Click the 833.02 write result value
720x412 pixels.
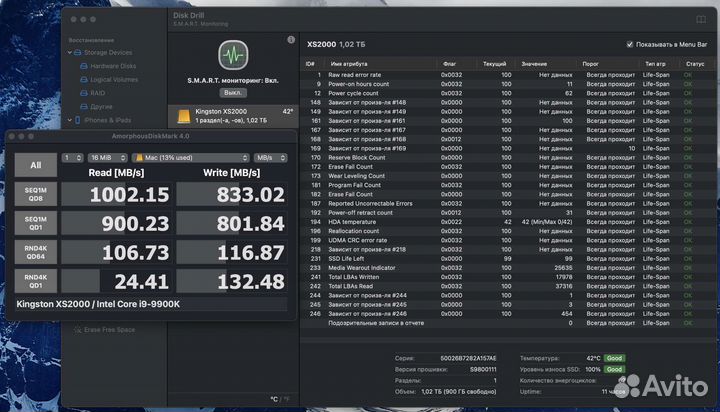[x=251, y=195]
